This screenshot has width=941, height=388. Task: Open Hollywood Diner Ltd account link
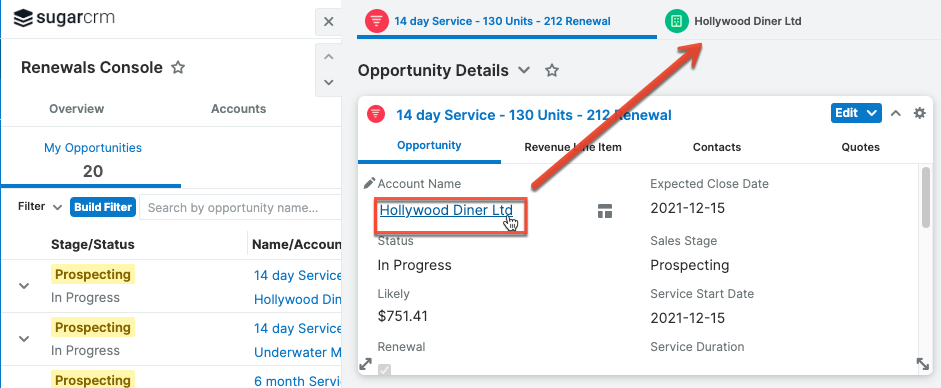pos(446,210)
